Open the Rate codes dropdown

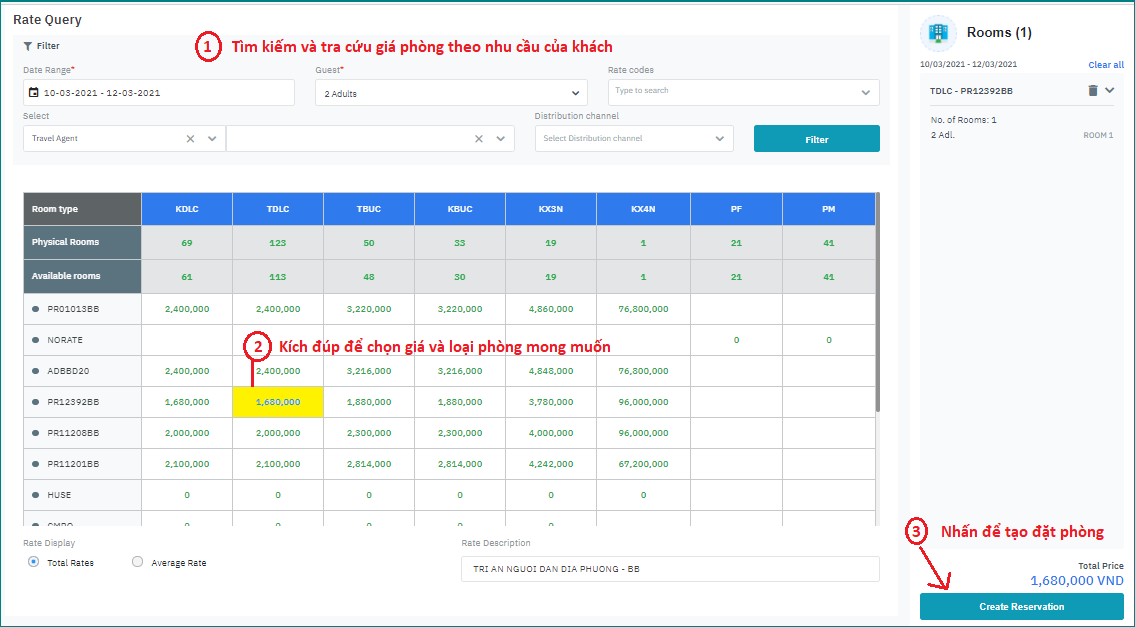[x=865, y=93]
